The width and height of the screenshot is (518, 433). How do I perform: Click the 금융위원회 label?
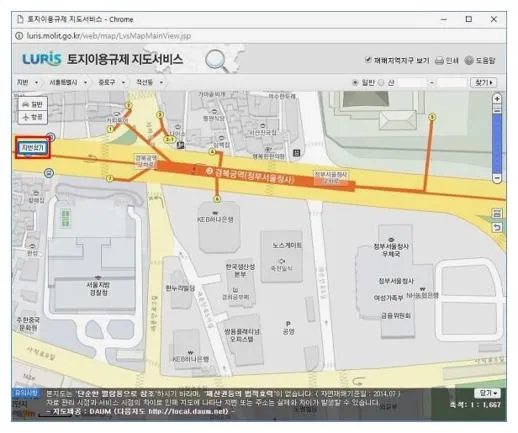[x=396, y=315]
